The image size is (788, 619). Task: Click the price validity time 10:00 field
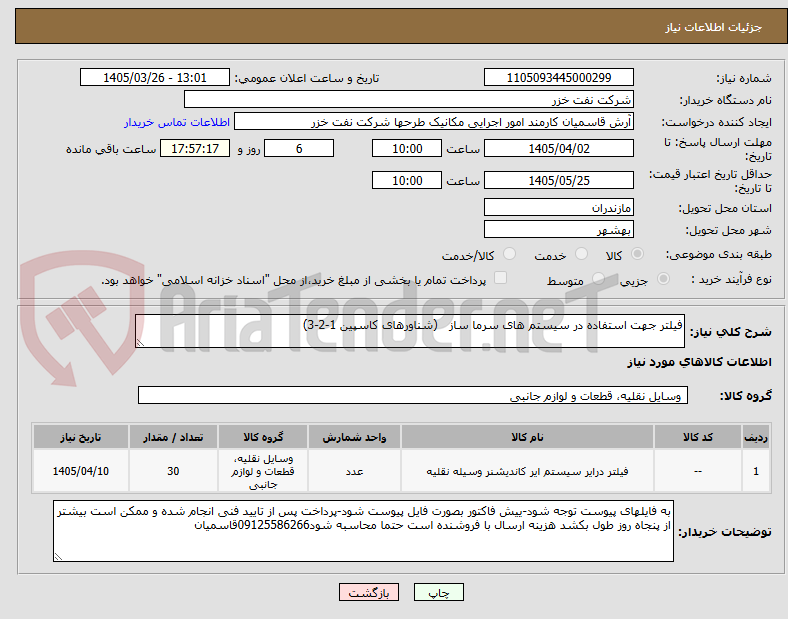point(407,180)
